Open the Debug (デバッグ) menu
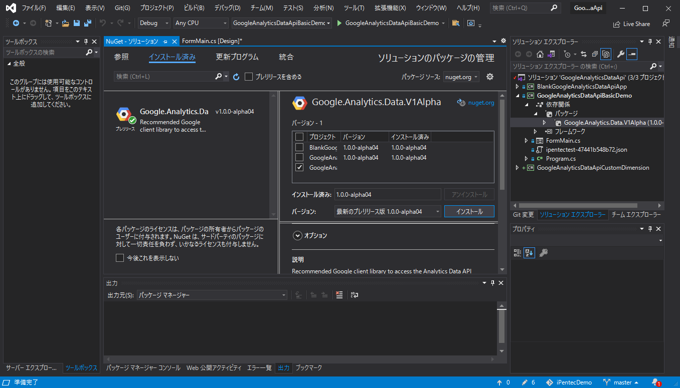 click(227, 8)
